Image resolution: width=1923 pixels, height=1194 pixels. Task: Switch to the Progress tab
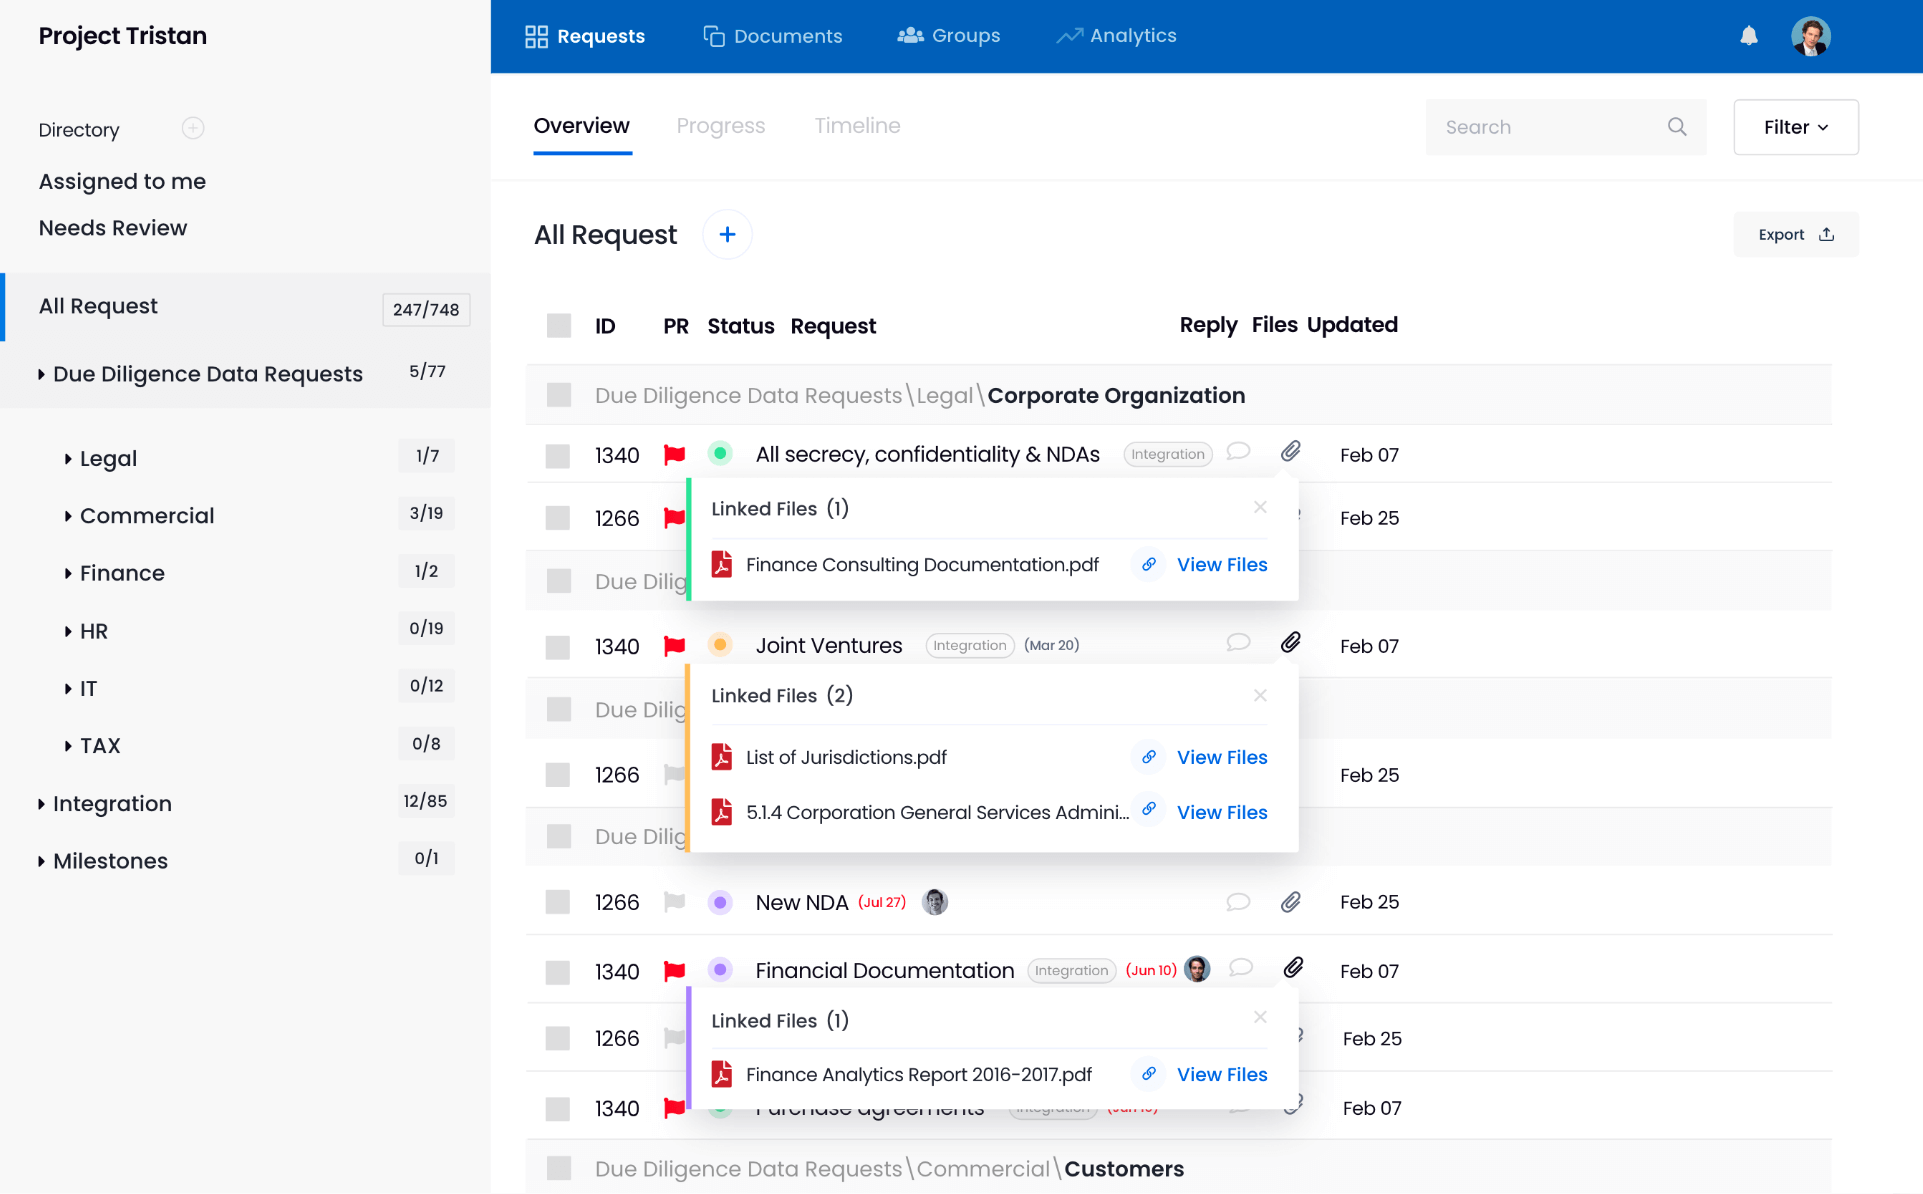[x=720, y=126]
